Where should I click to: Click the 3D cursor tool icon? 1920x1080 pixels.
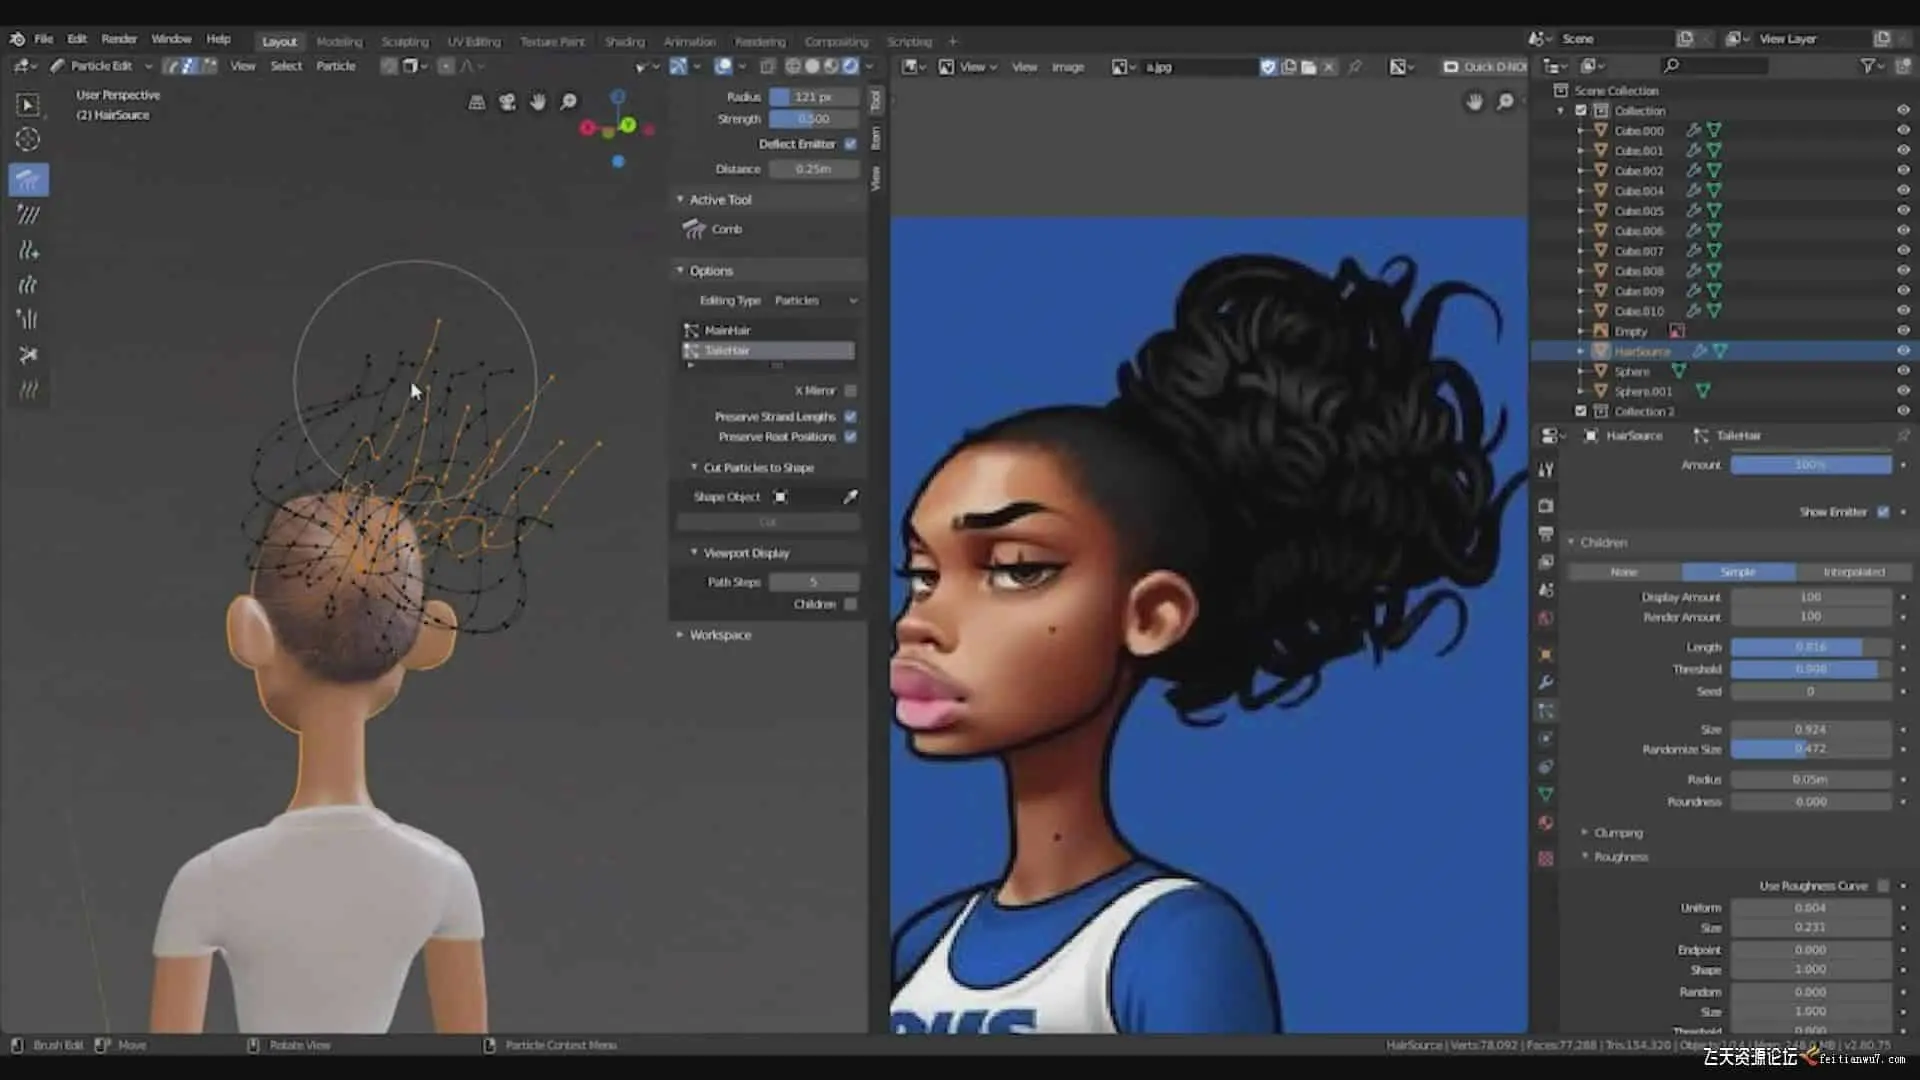click(x=28, y=139)
